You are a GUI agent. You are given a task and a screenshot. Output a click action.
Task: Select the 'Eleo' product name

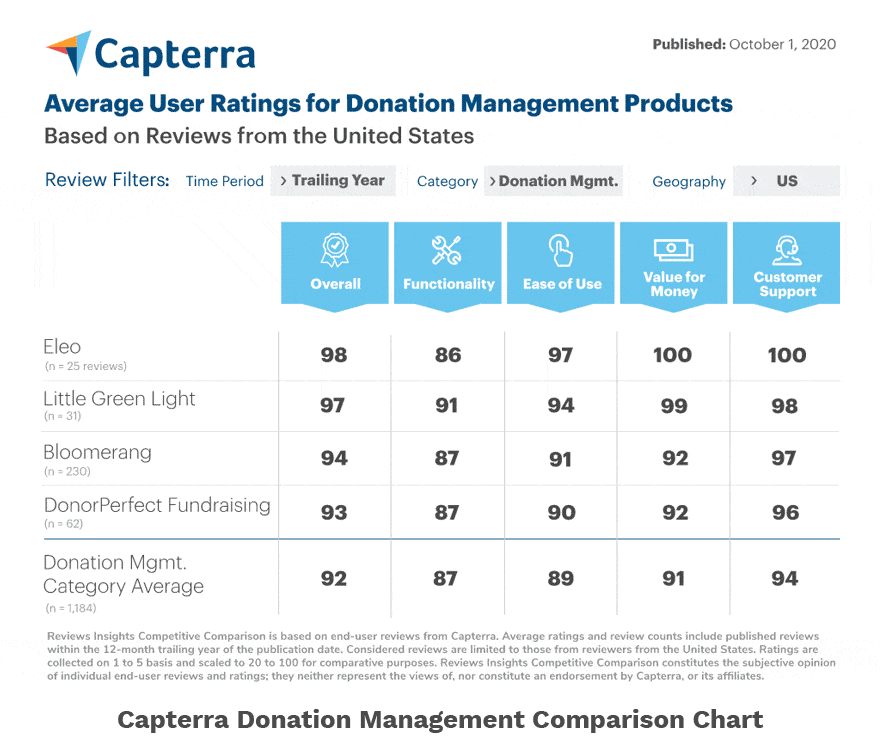pos(62,347)
